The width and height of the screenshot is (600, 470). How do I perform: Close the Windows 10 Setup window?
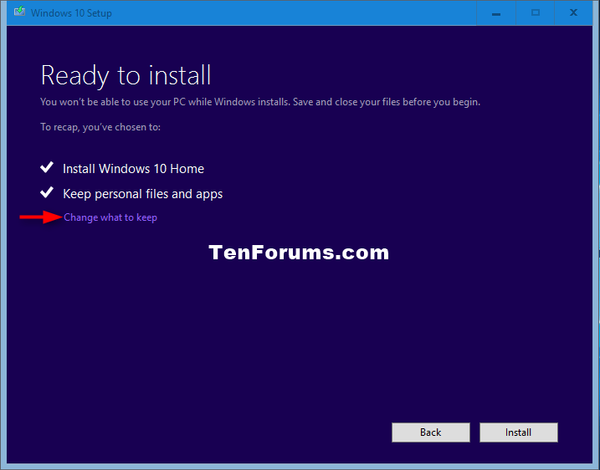(577, 14)
